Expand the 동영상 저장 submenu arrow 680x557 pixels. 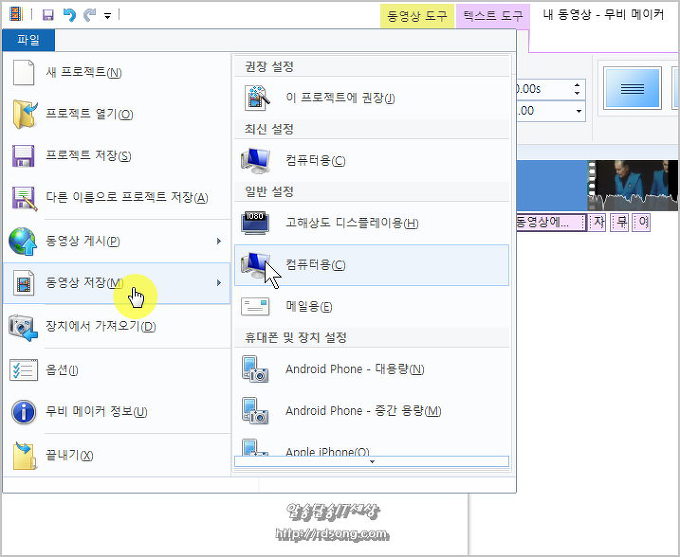point(219,283)
